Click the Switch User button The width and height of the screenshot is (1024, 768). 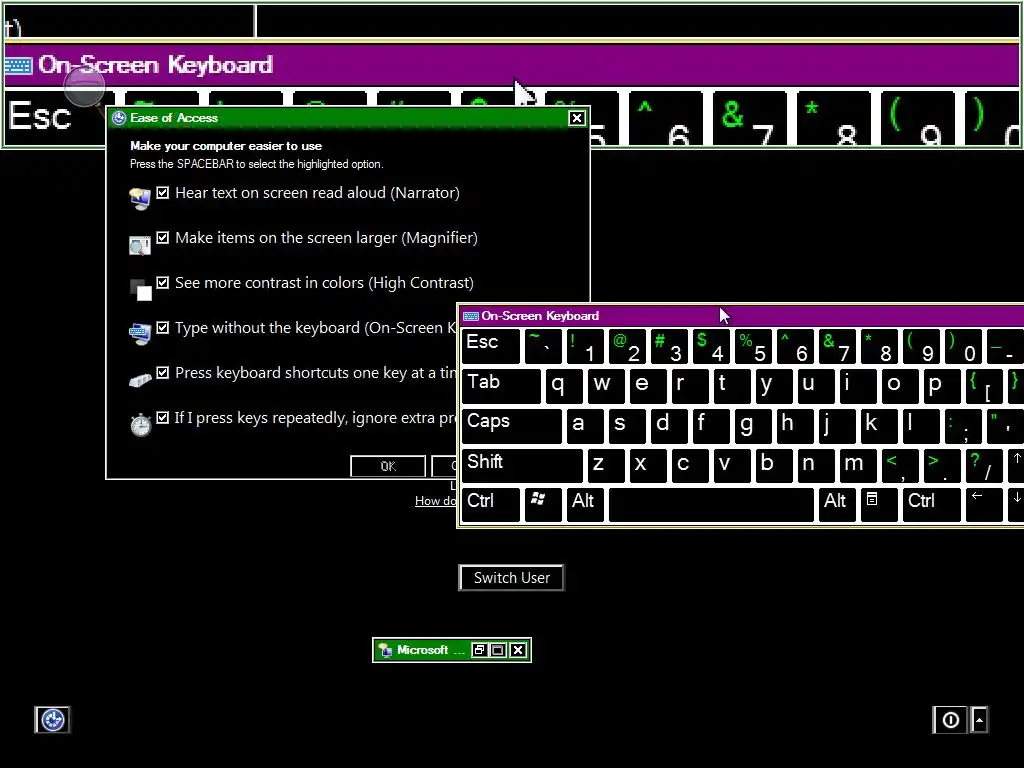pyautogui.click(x=511, y=578)
